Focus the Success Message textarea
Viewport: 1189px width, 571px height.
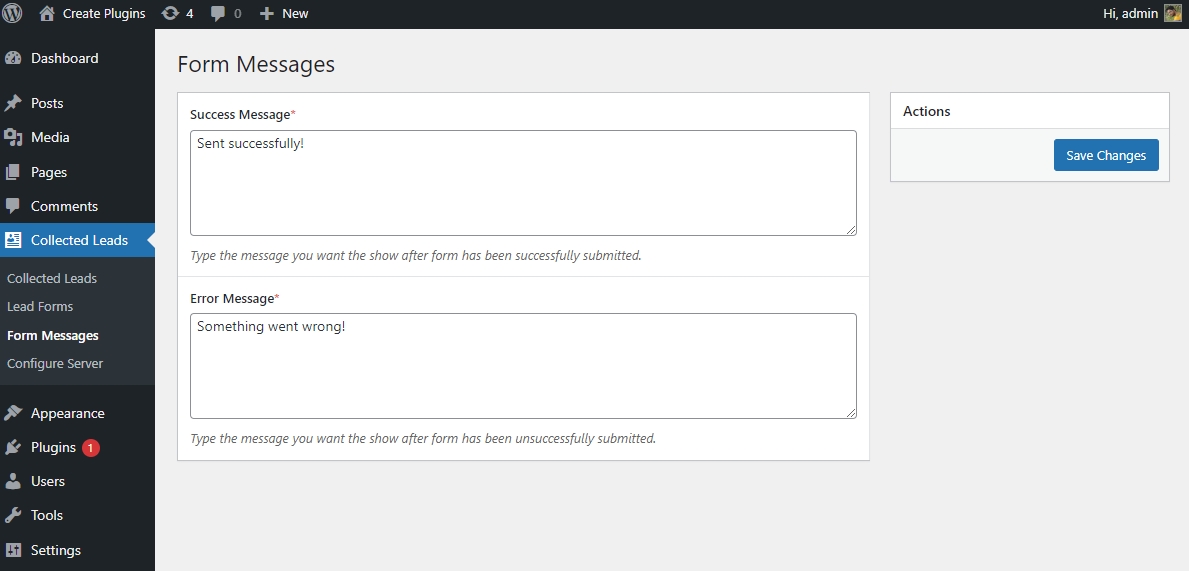tap(523, 183)
